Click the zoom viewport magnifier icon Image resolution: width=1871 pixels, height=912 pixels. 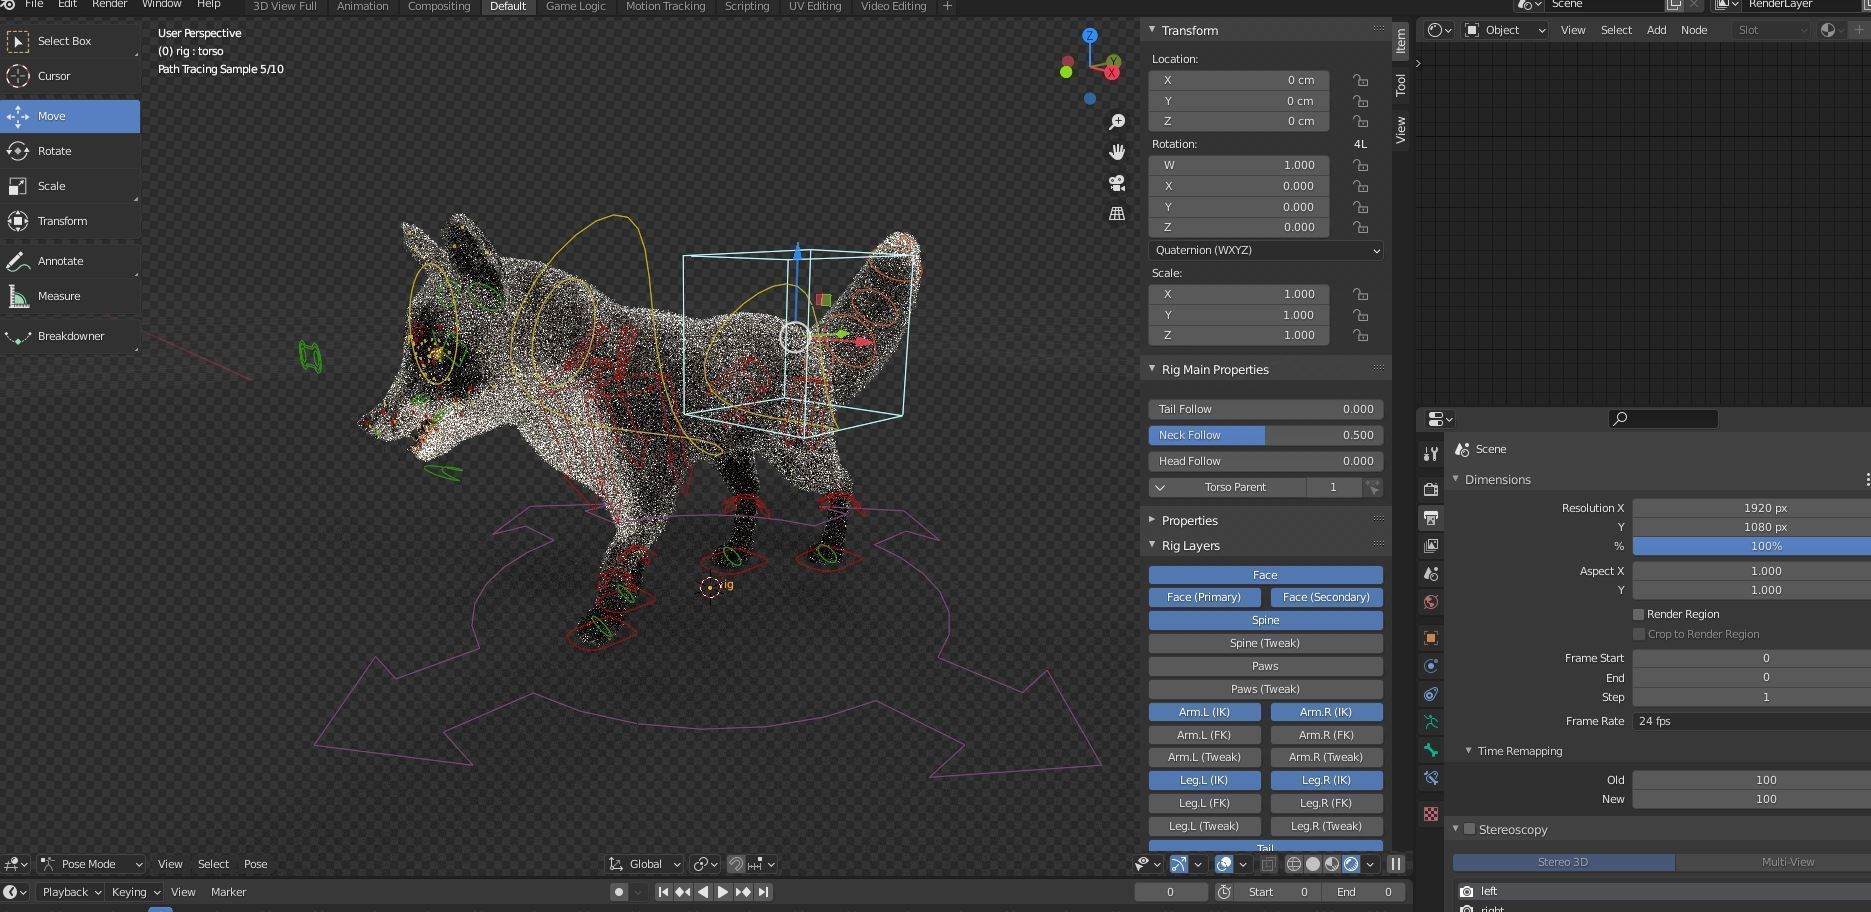coord(1117,122)
